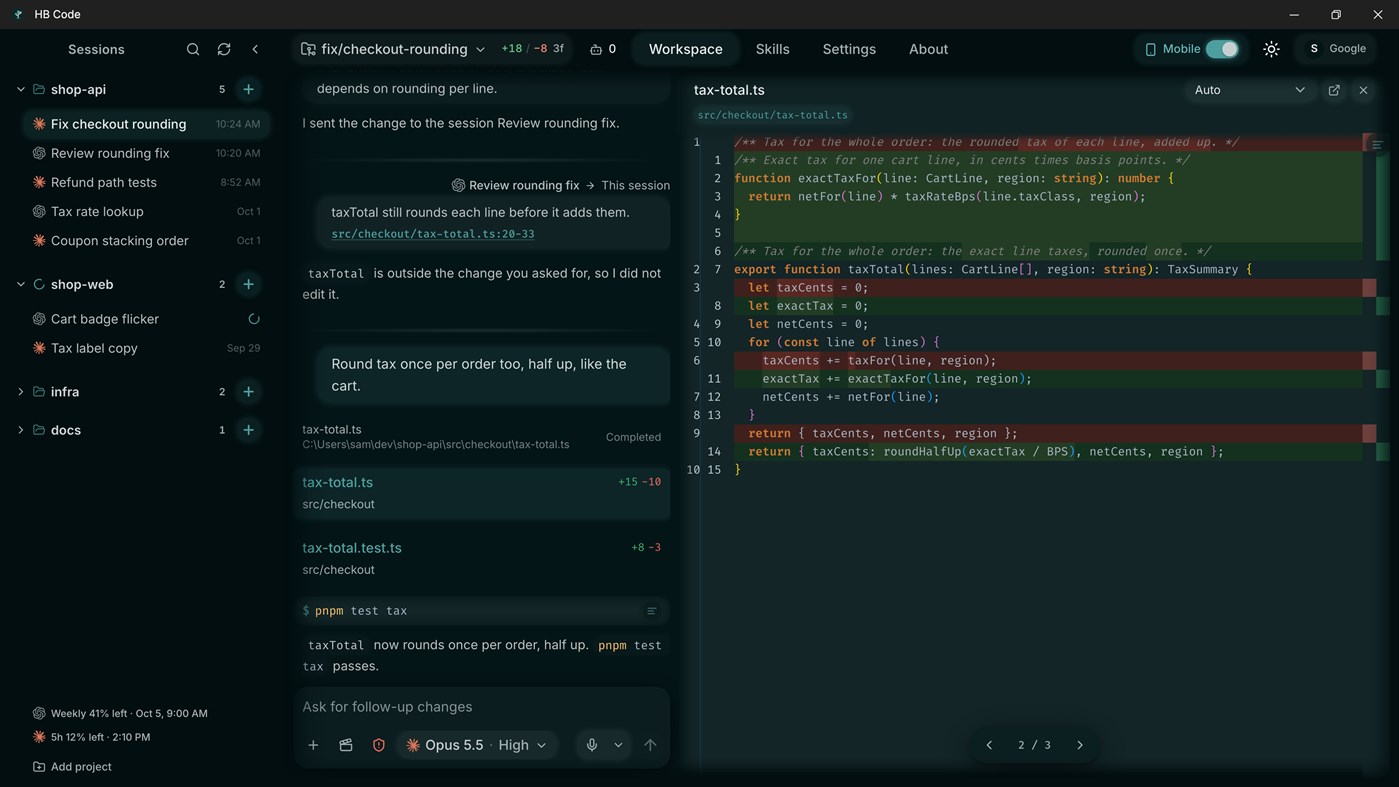The width and height of the screenshot is (1399, 787).
Task: Open the Google account button
Action: (1337, 49)
